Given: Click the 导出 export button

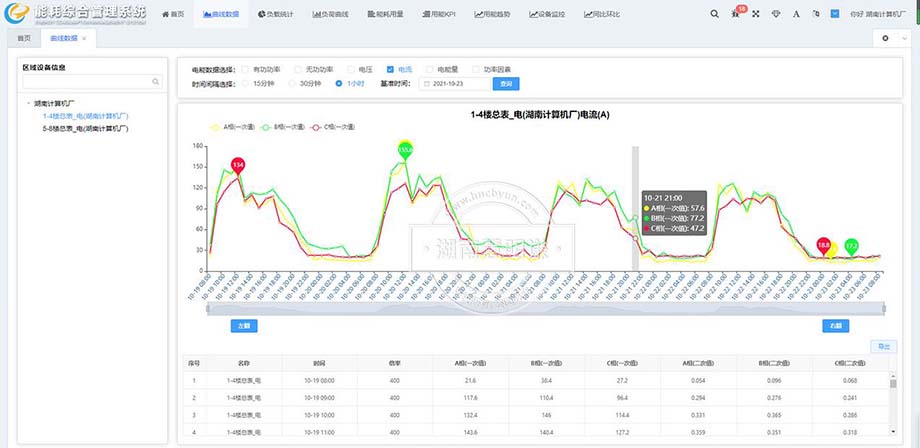Looking at the screenshot, I should [882, 346].
